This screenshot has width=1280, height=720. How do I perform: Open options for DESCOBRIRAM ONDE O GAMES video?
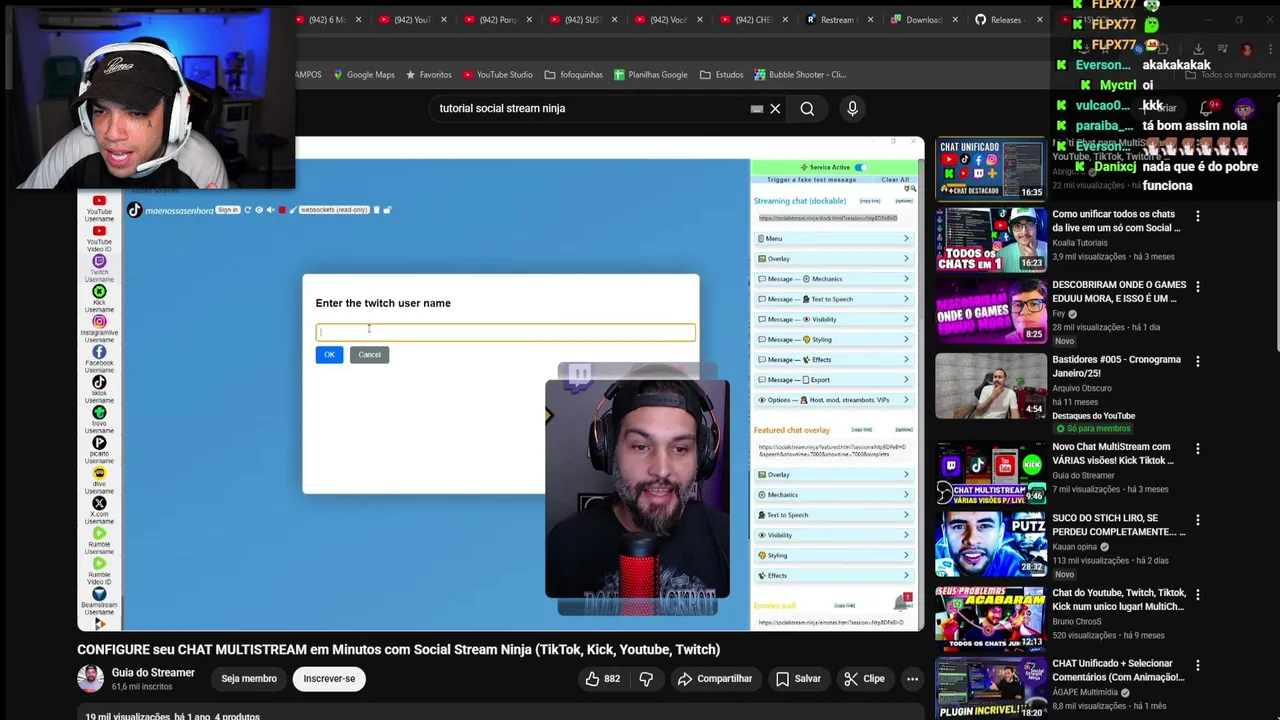point(1197,287)
